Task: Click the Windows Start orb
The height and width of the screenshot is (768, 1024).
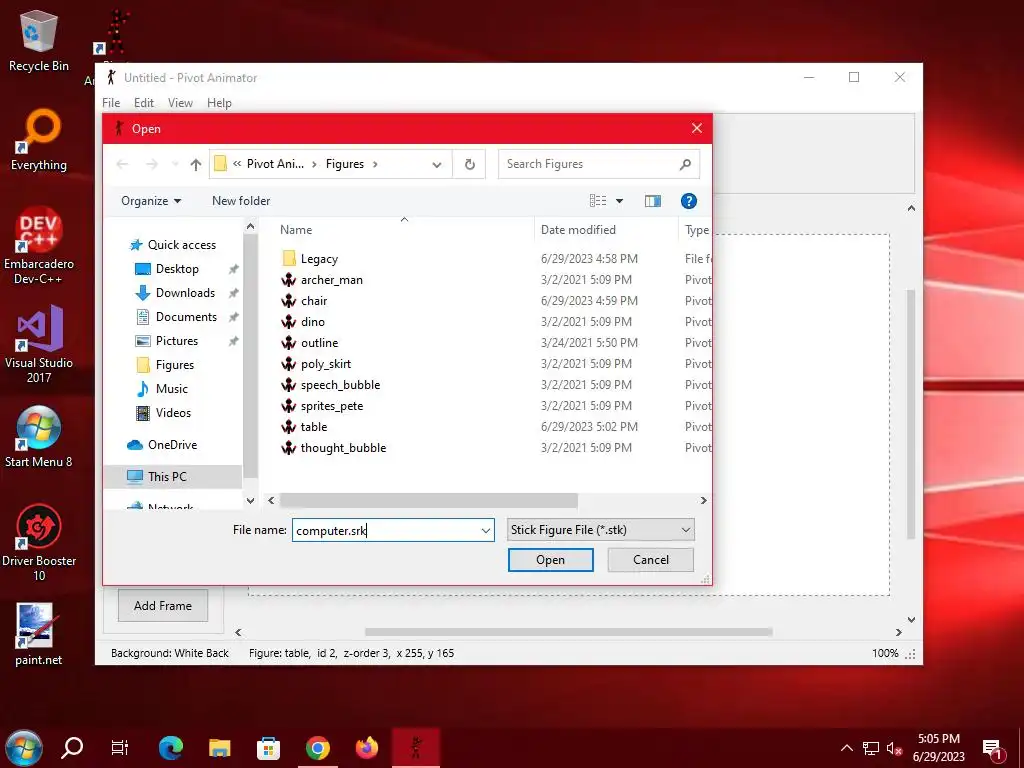Action: click(x=24, y=748)
